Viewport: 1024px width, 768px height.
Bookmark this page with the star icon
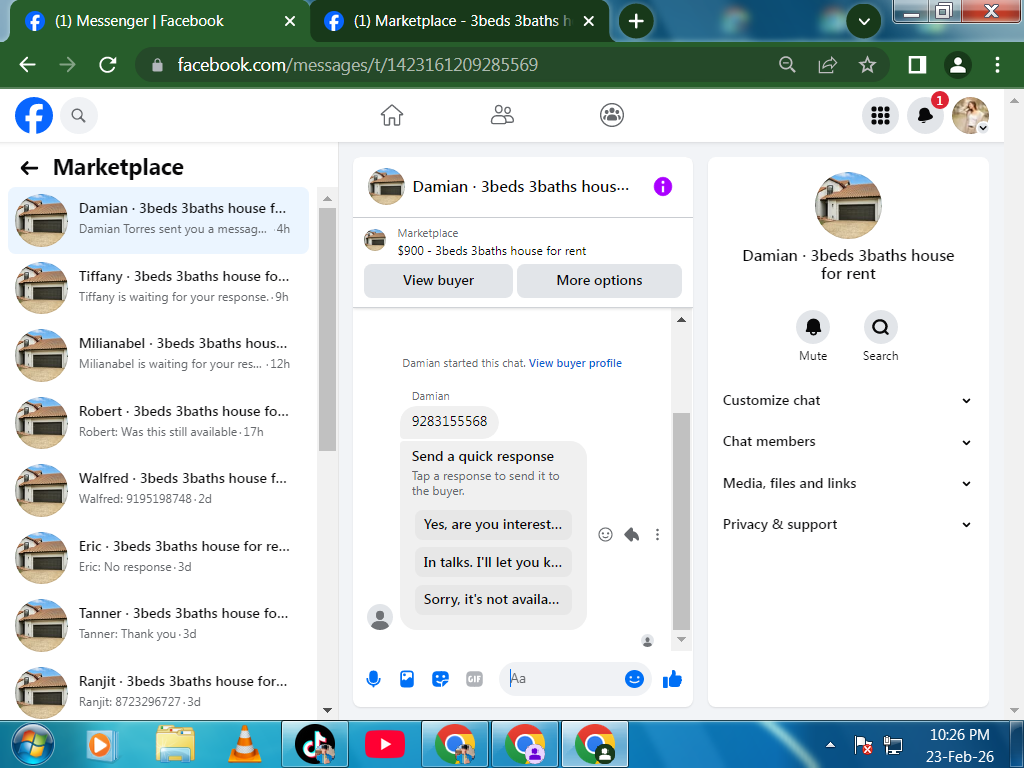pos(867,65)
